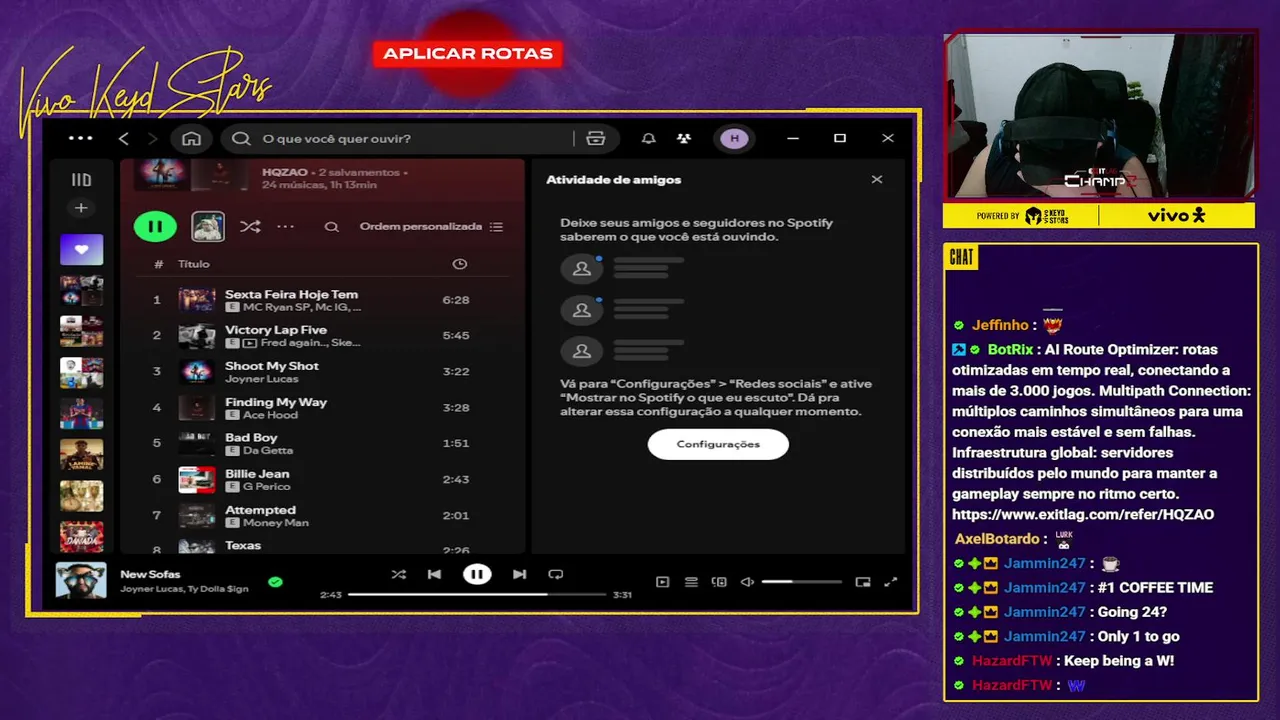Screen dimensions: 1280x720
Task: Click the Billie Jean album cover
Action: click(x=196, y=480)
